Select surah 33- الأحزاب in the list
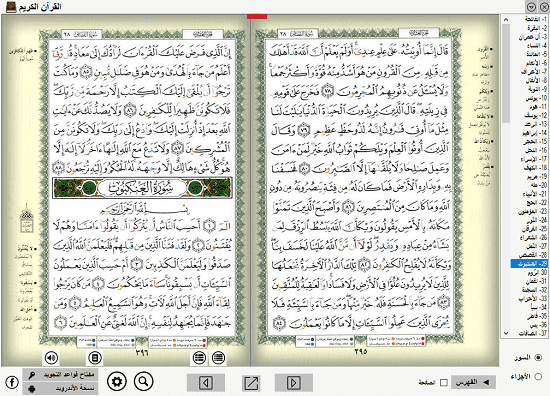Viewport: 550px width, 396px height. click(x=534, y=298)
